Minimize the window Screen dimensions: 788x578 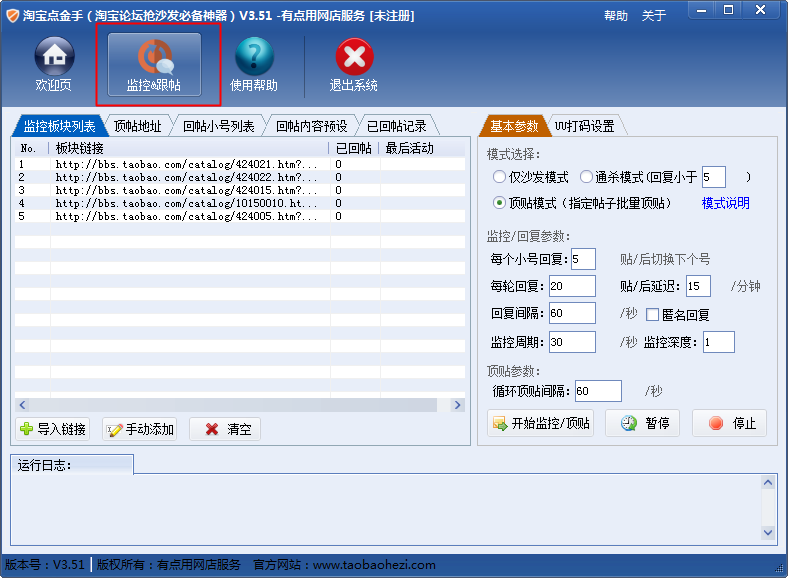pyautogui.click(x=702, y=11)
